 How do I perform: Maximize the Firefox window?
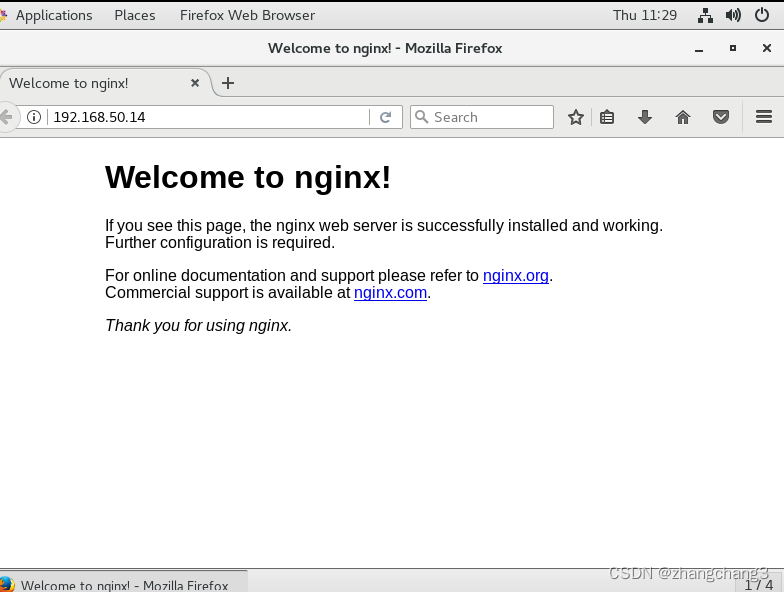point(732,48)
